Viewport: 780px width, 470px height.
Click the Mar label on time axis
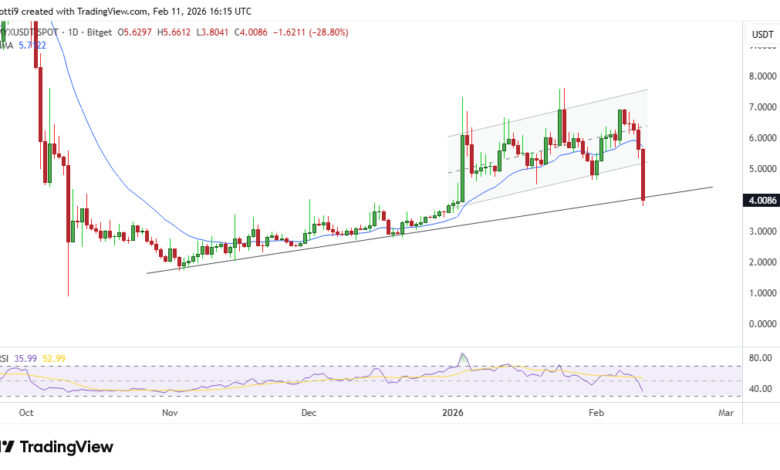pyautogui.click(x=725, y=411)
